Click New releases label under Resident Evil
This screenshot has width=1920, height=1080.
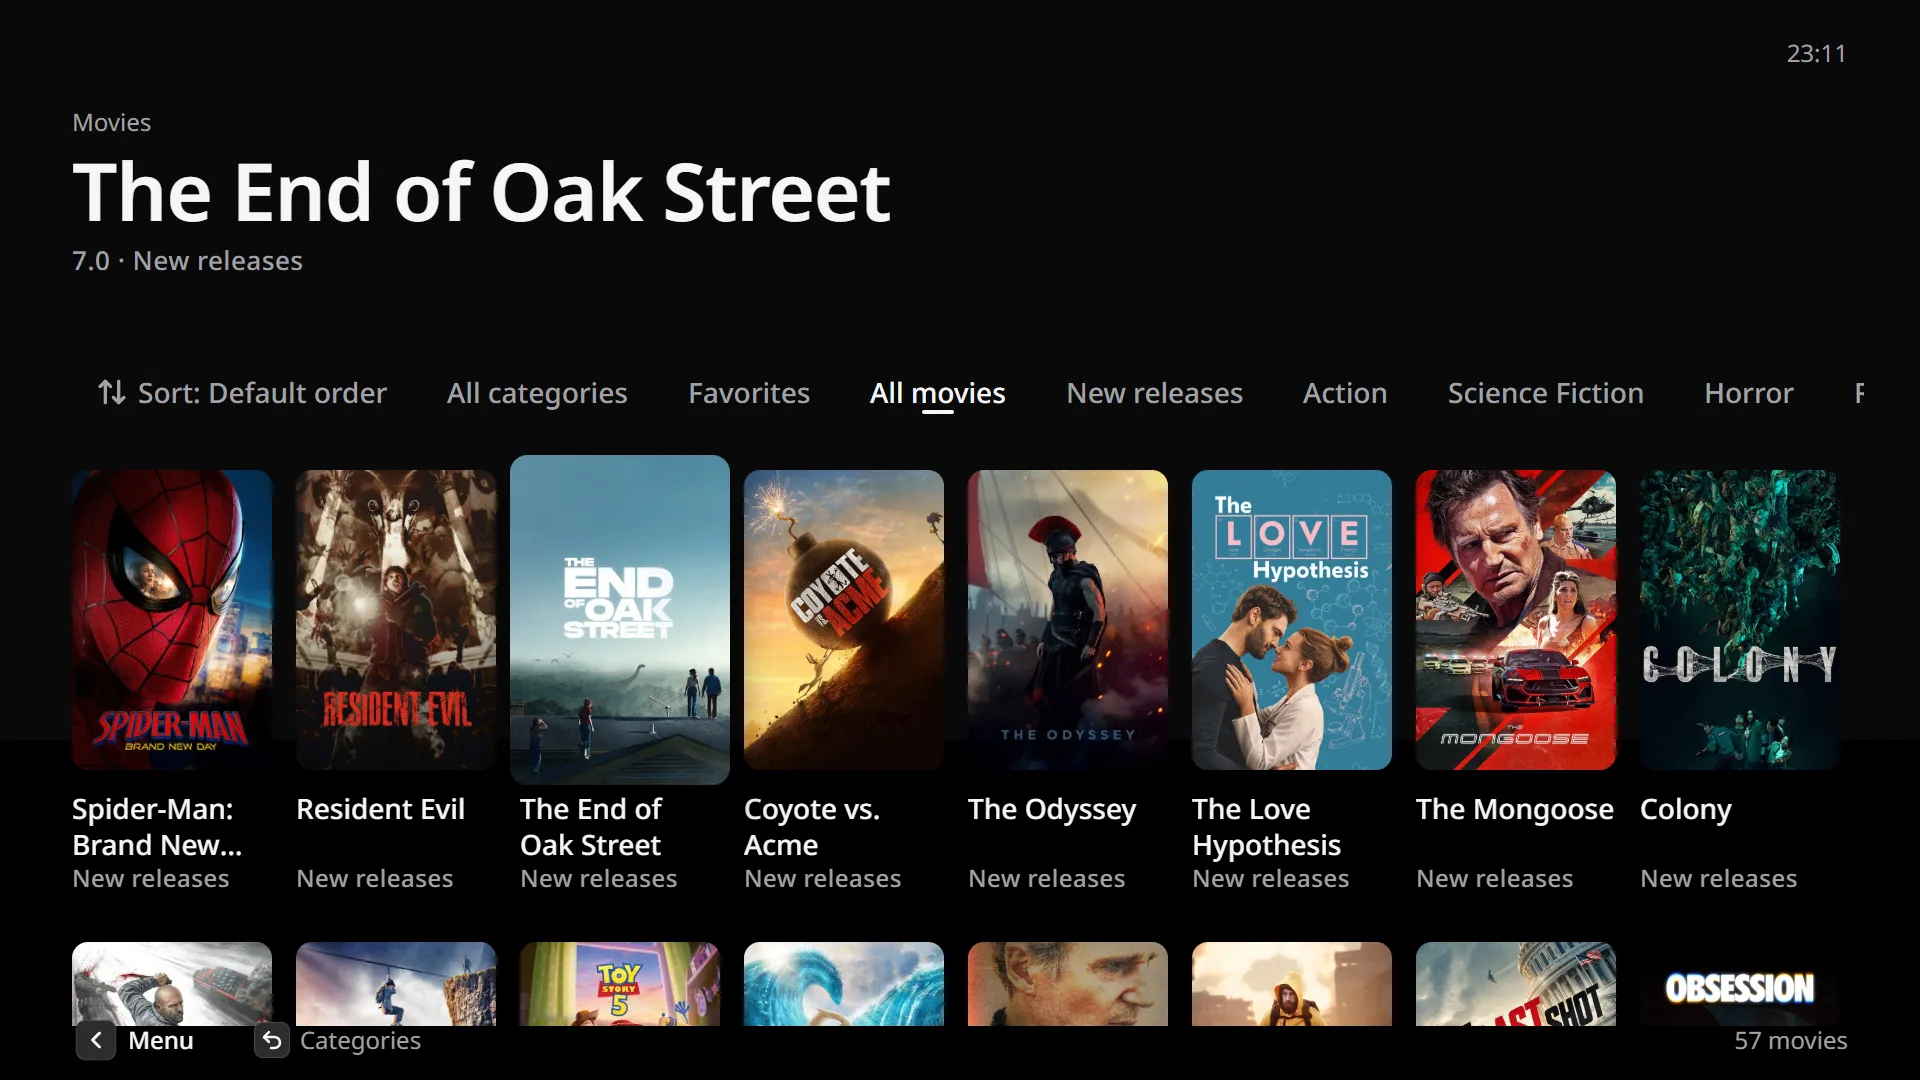point(374,879)
